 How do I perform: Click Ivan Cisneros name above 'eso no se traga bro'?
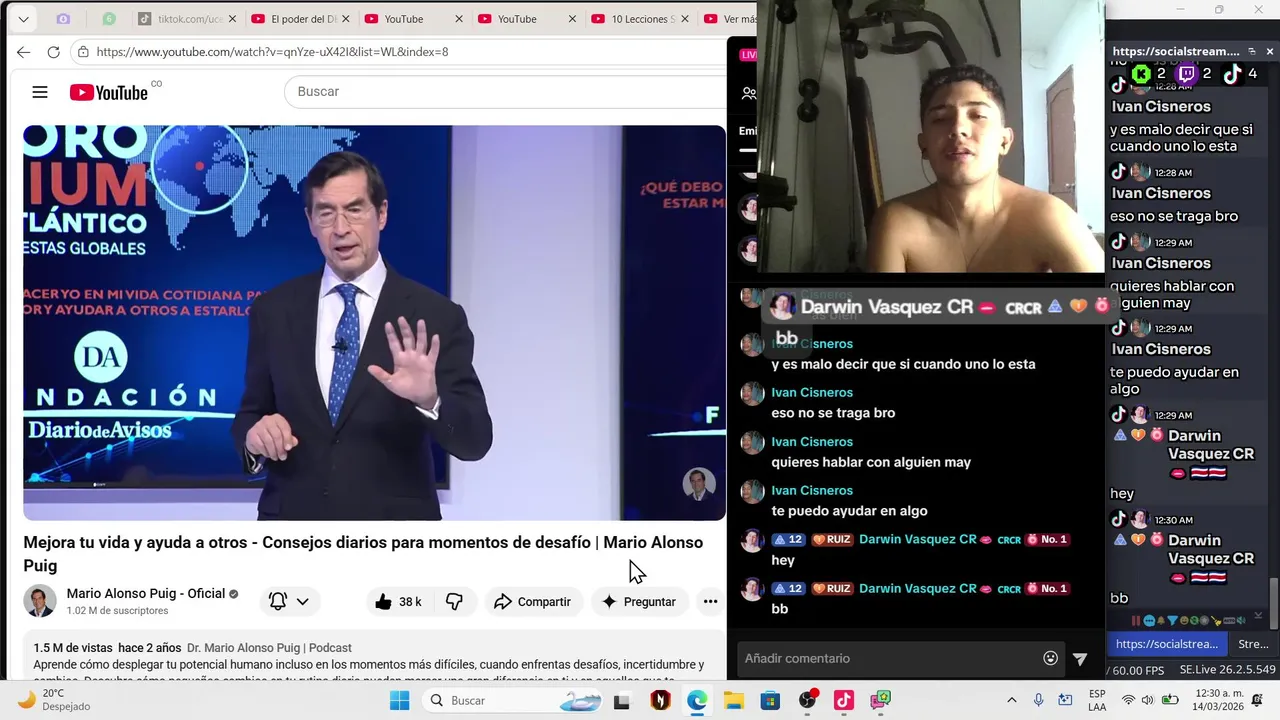(812, 393)
